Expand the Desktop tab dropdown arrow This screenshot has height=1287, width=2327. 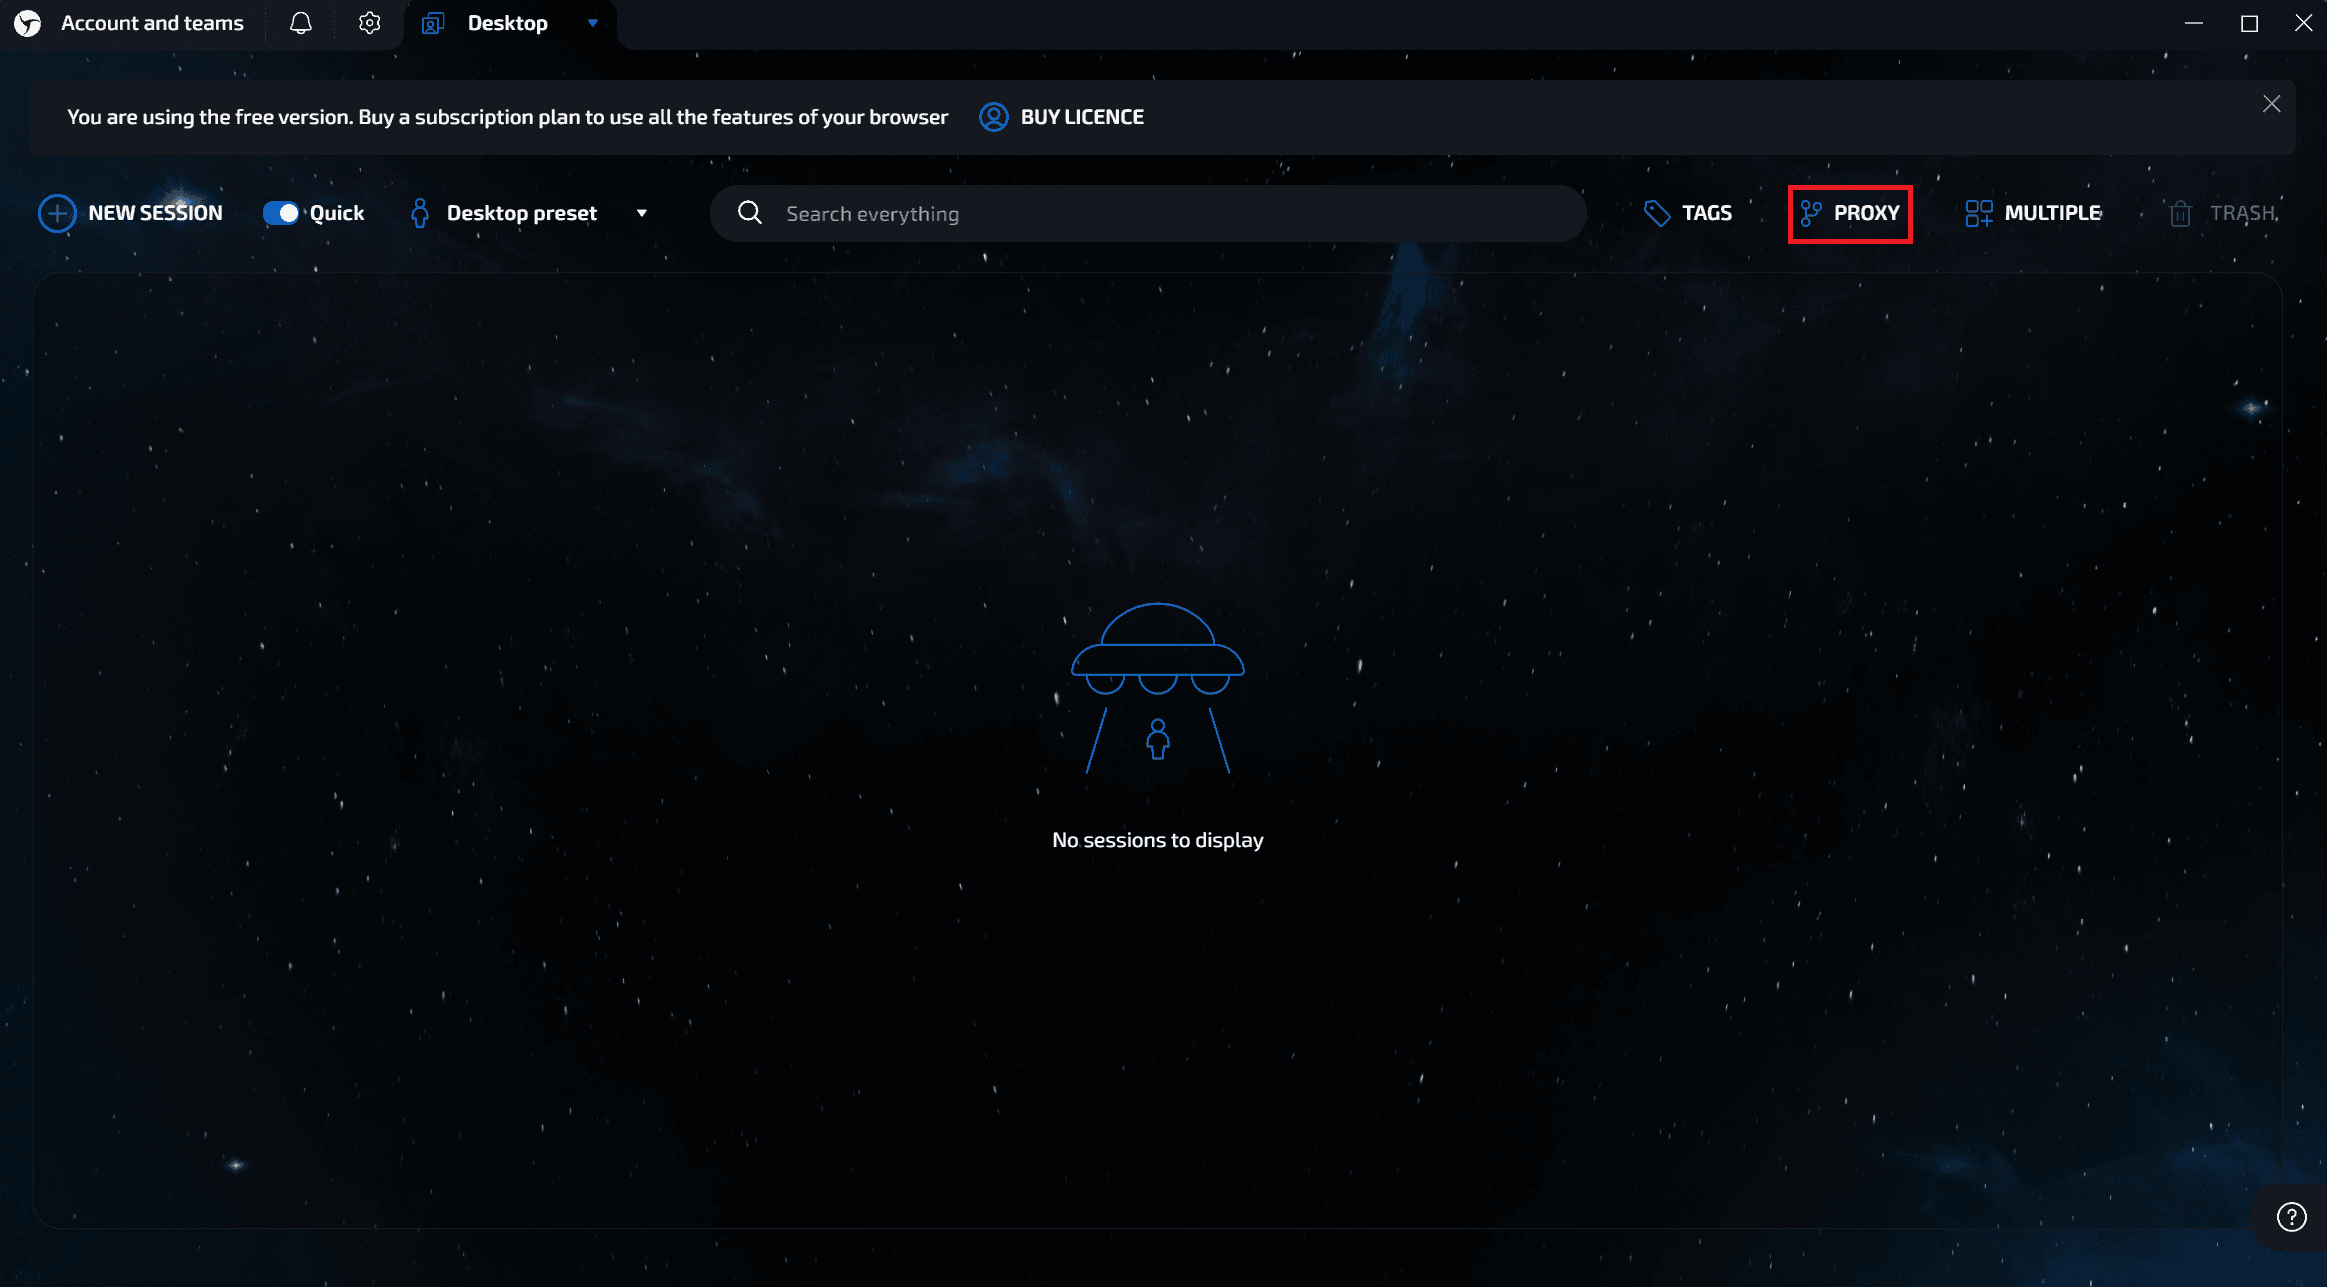[x=593, y=23]
